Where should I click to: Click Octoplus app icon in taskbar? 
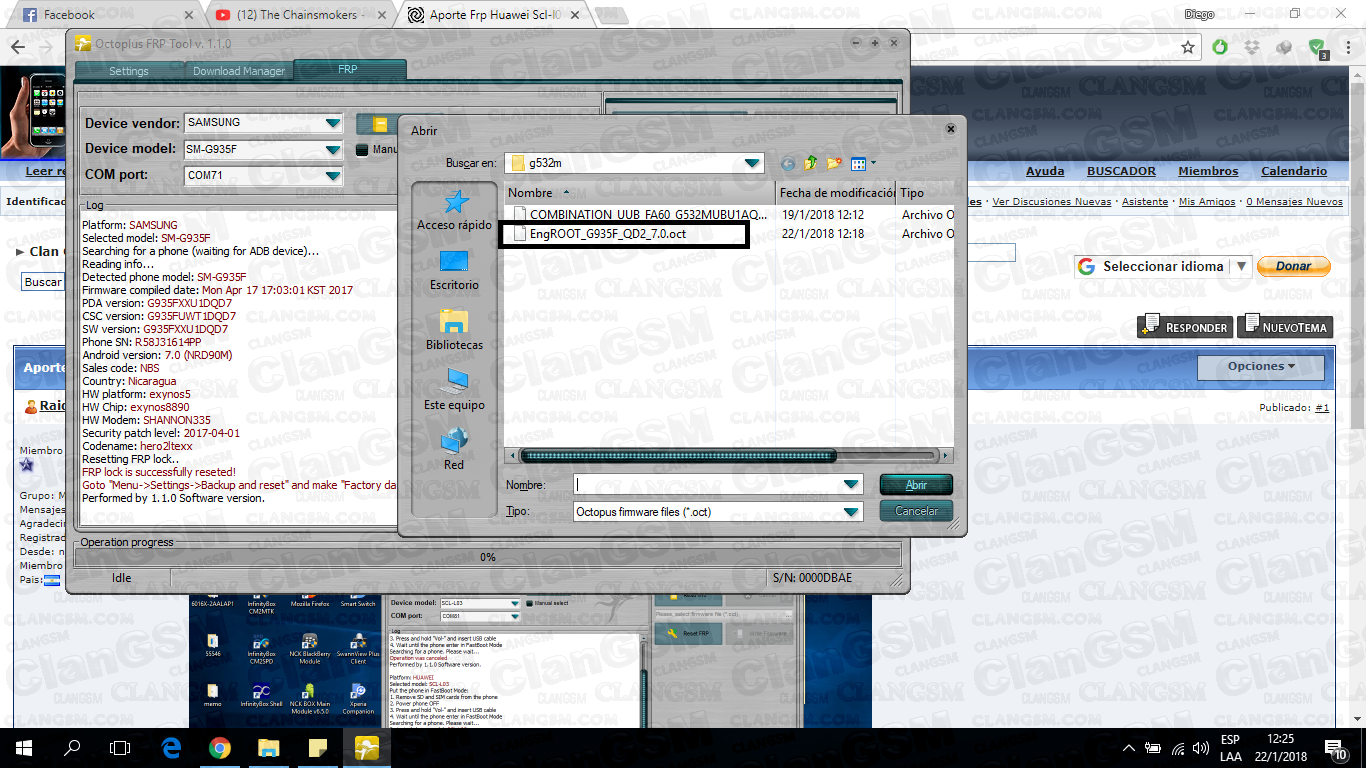(366, 748)
